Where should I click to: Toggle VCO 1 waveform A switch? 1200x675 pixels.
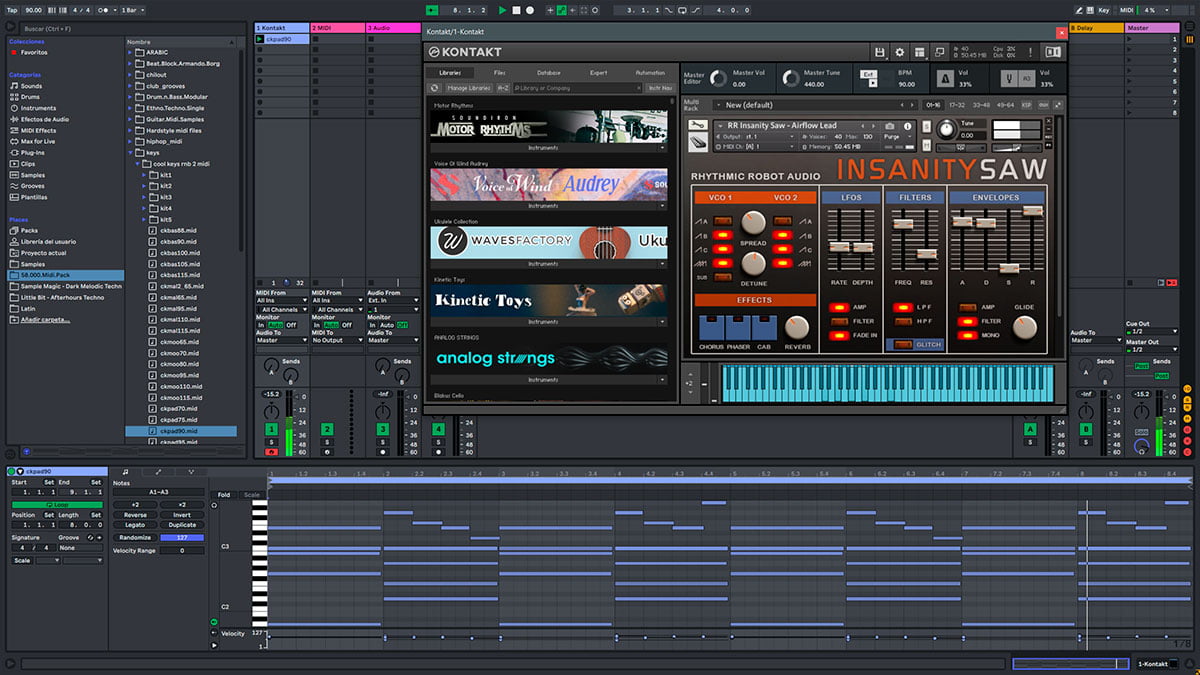(x=721, y=221)
